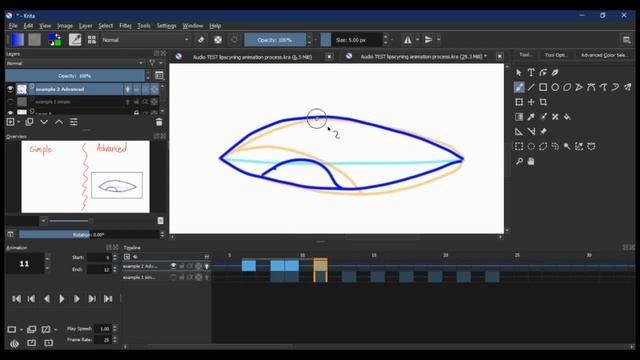
Task: Select the Assistant tool triangle icon
Action: [x=519, y=131]
